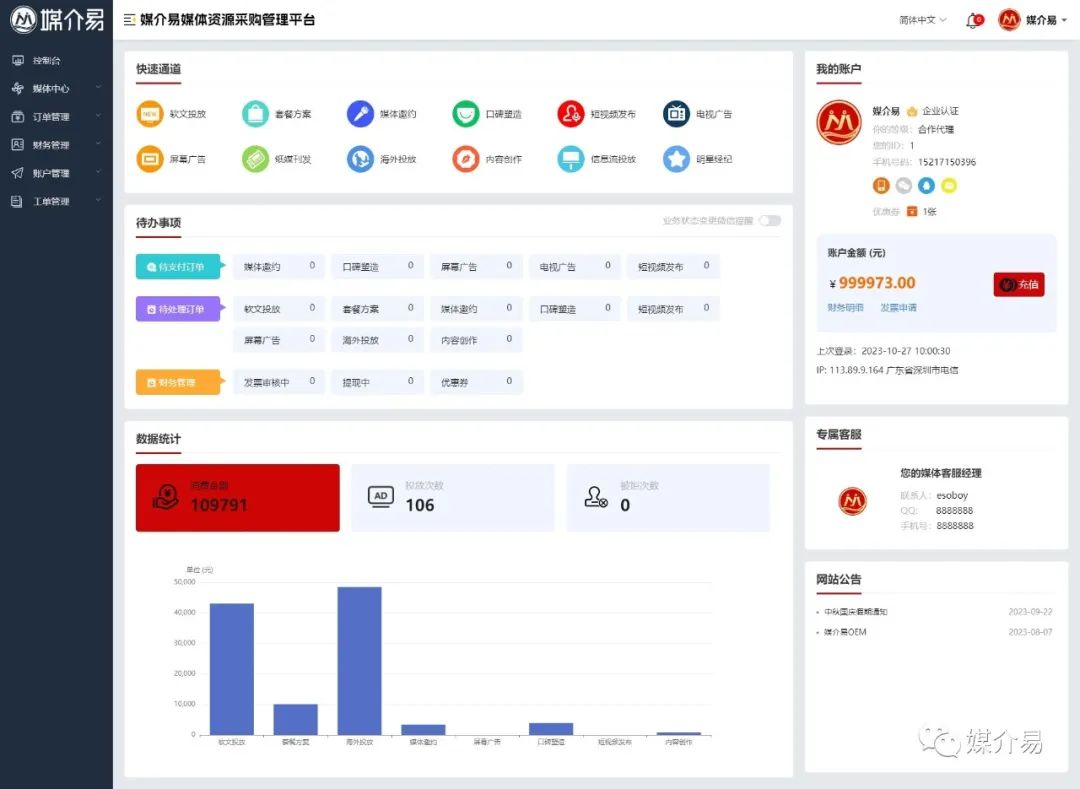Viewport: 1080px width, 789px height.
Task: Click the 内容创作 compass icon
Action: coord(465,159)
